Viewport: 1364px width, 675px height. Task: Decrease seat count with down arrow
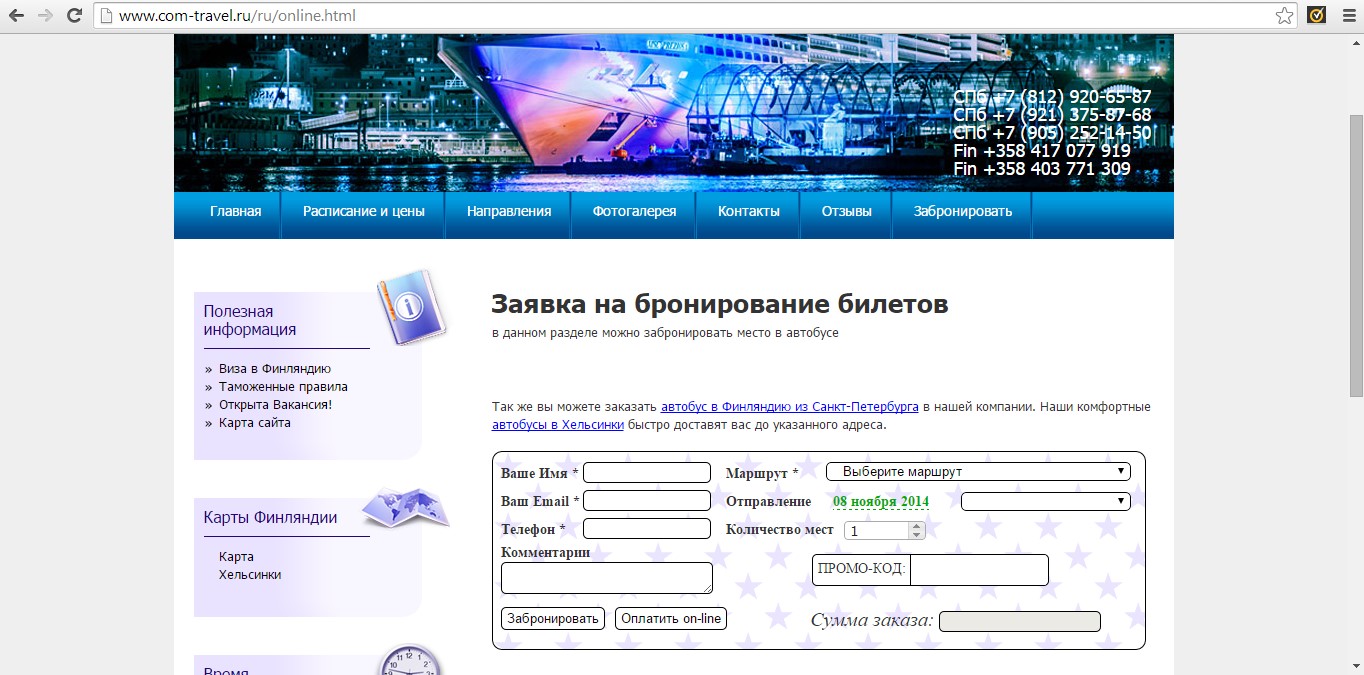917,536
